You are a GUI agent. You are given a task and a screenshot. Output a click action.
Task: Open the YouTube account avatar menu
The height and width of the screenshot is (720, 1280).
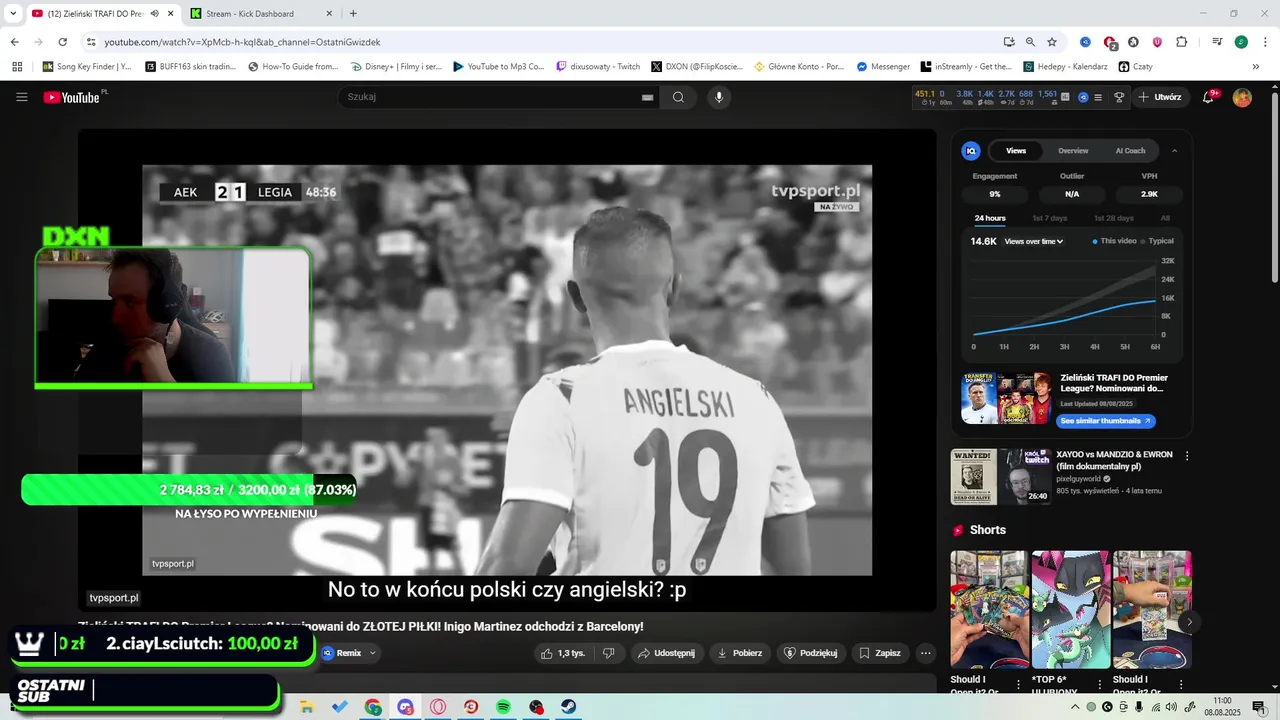(1242, 97)
